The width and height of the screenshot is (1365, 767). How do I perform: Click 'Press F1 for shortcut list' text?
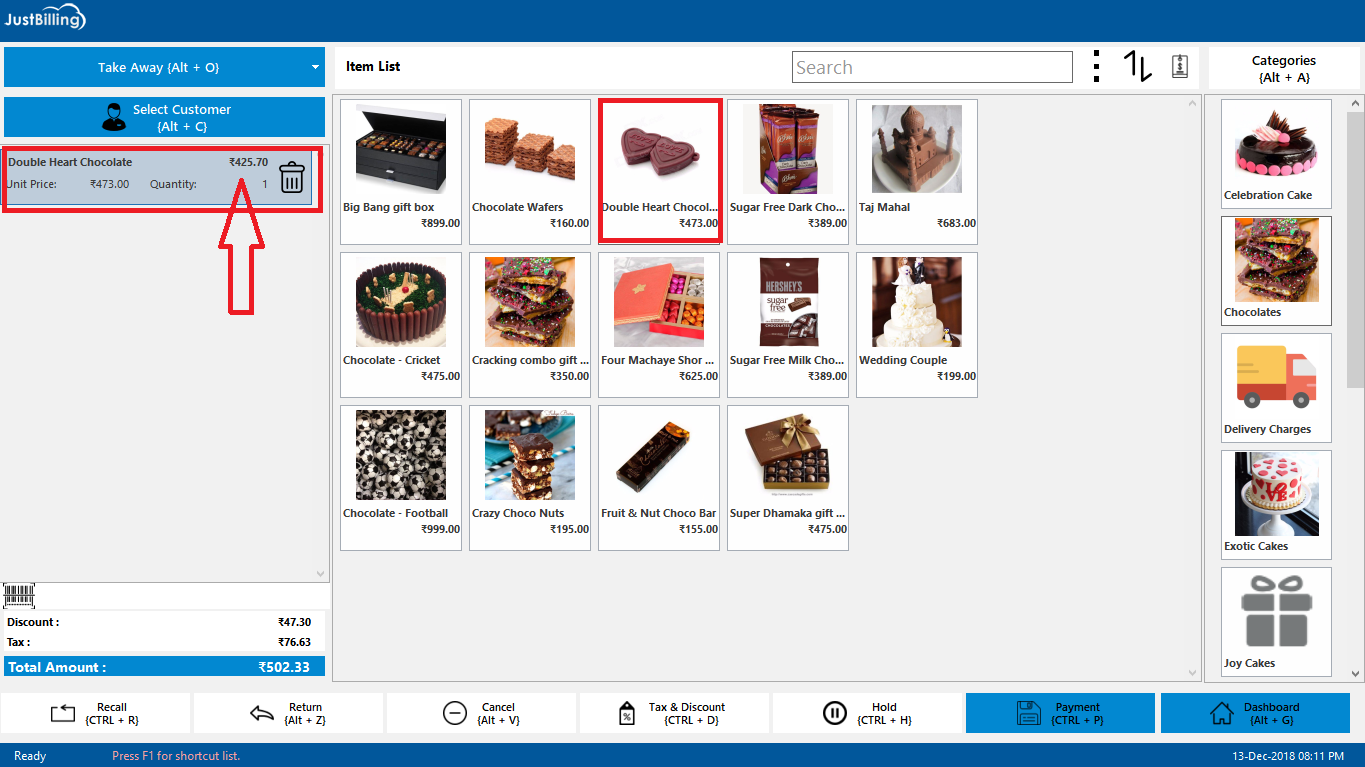pos(176,756)
